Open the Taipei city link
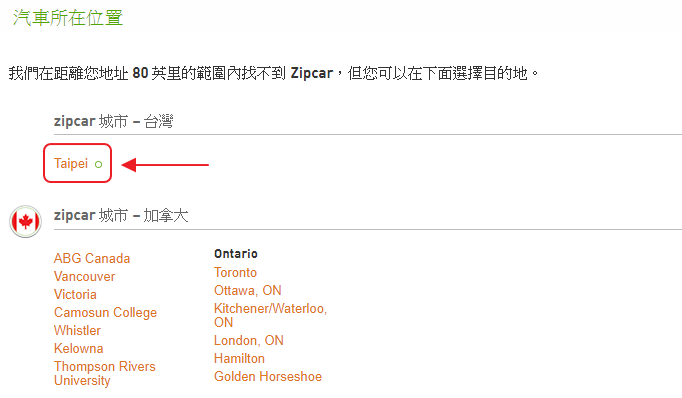Viewport: 682px width, 398px height. (71, 164)
